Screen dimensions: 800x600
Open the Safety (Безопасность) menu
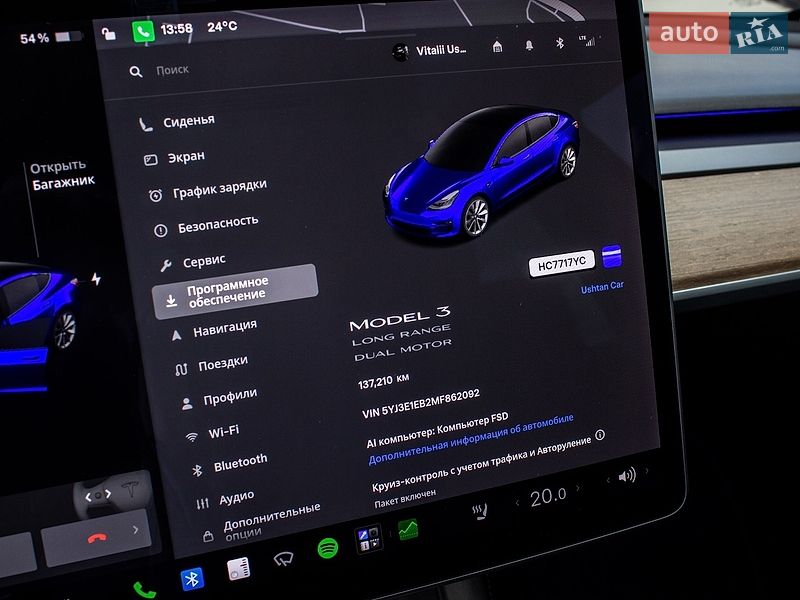[x=206, y=226]
